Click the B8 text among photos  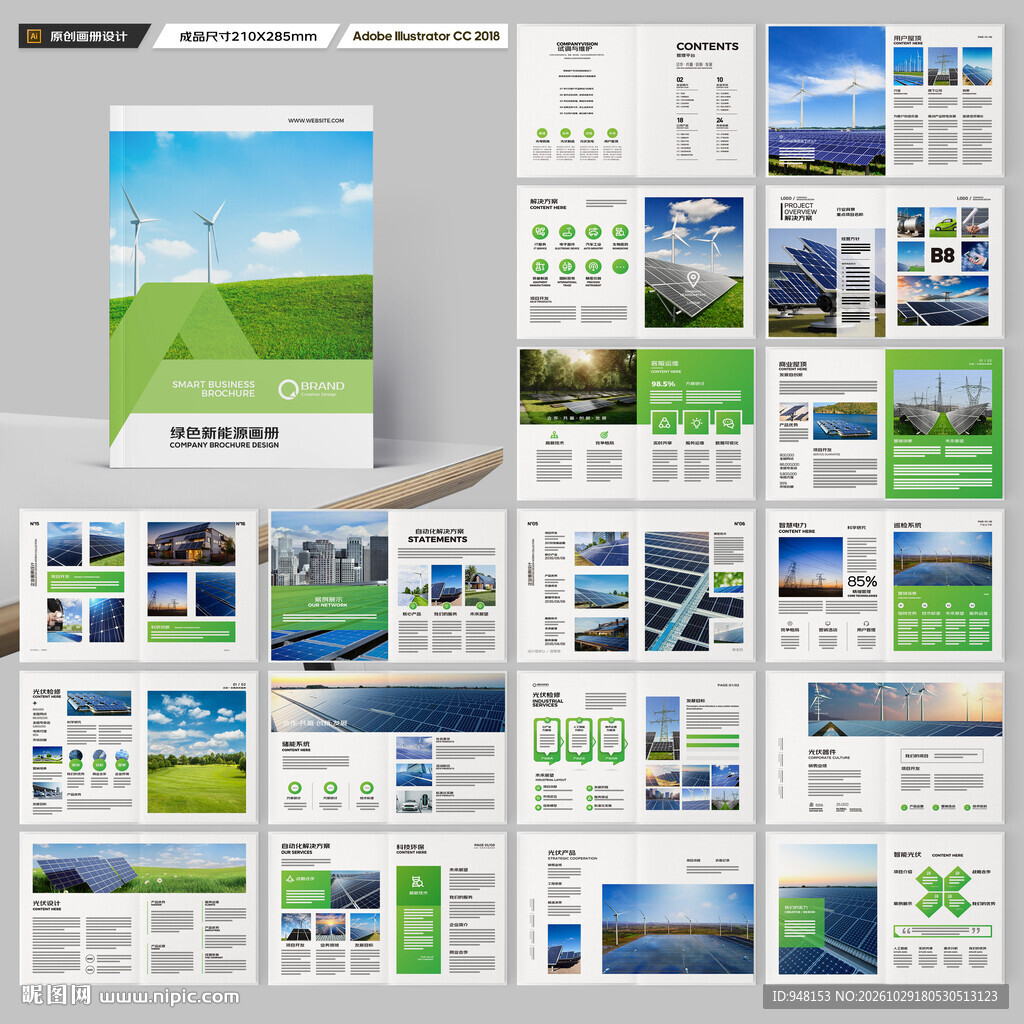click(942, 255)
